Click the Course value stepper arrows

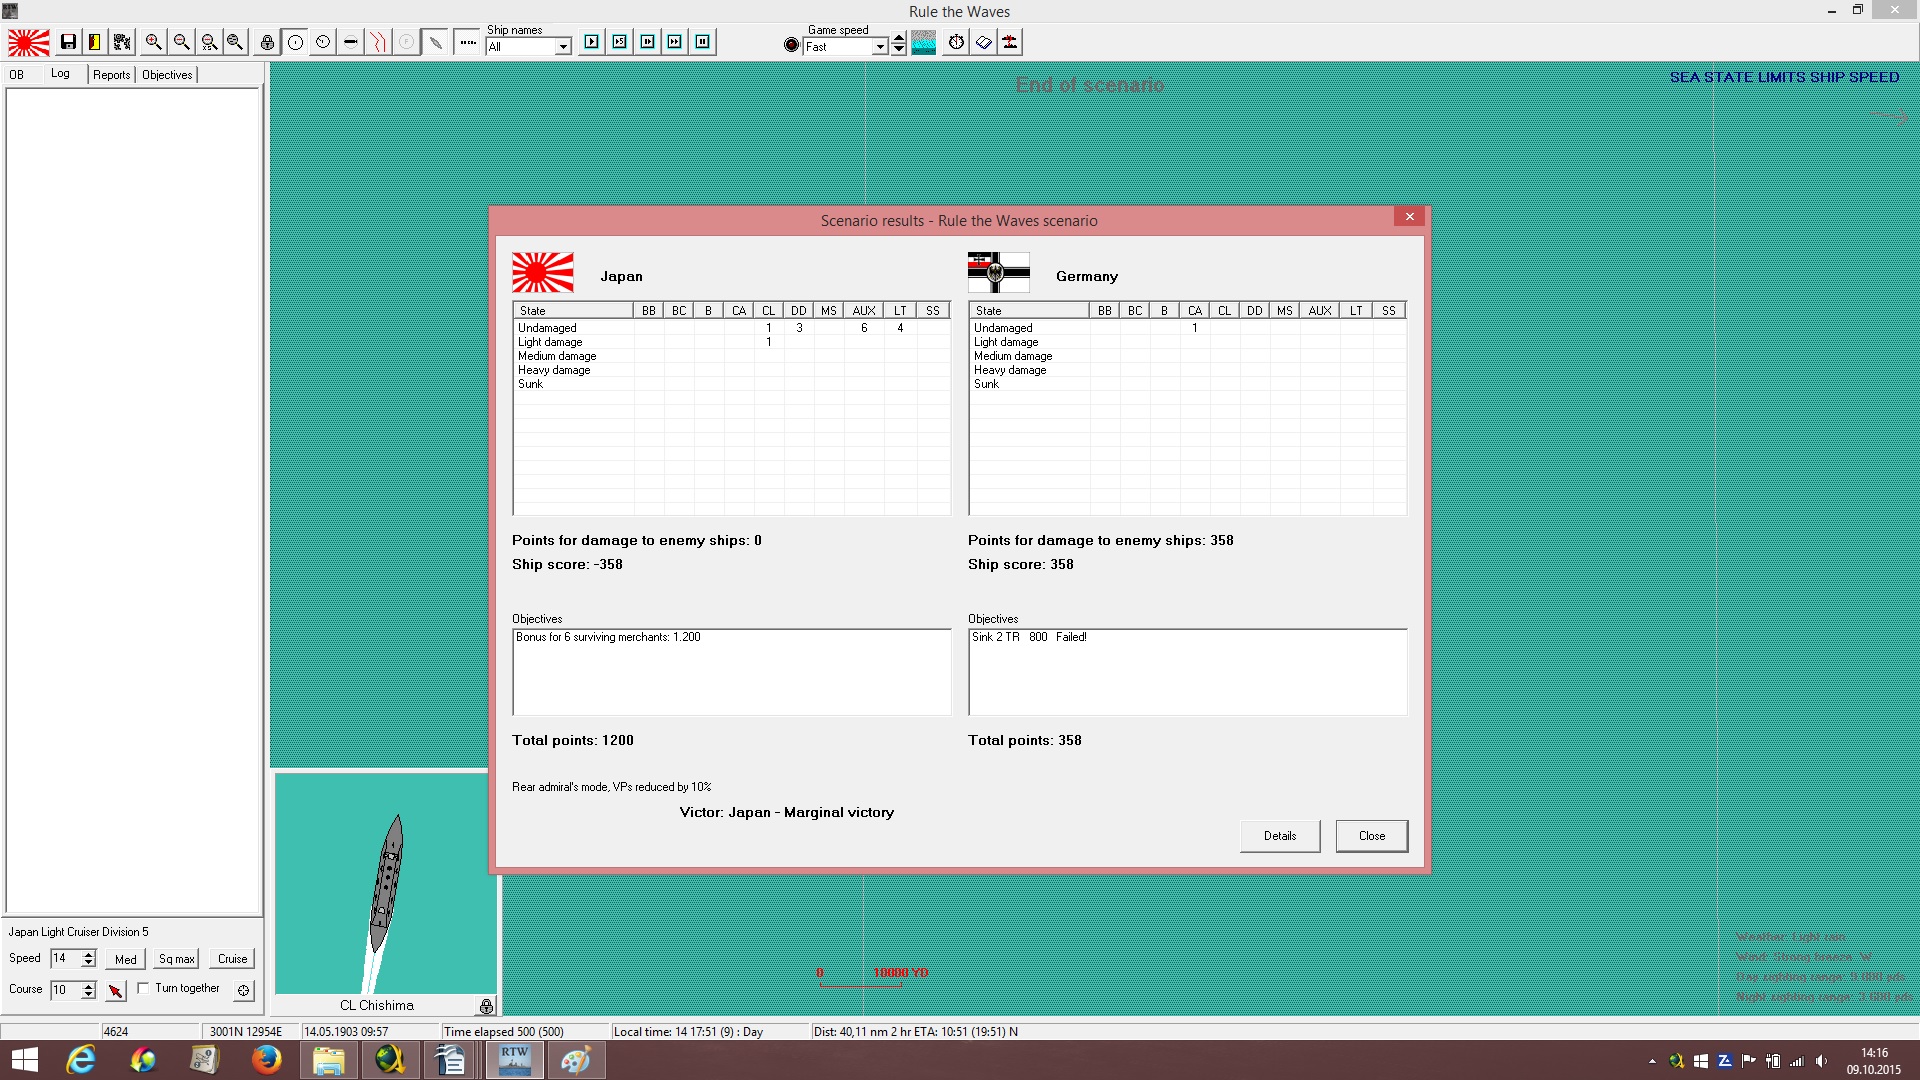(x=89, y=990)
